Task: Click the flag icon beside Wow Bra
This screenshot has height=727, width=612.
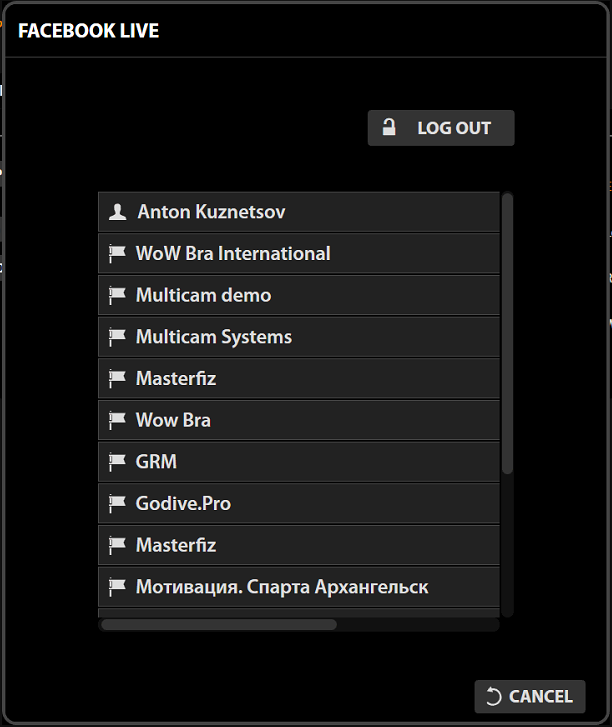Action: pos(117,421)
